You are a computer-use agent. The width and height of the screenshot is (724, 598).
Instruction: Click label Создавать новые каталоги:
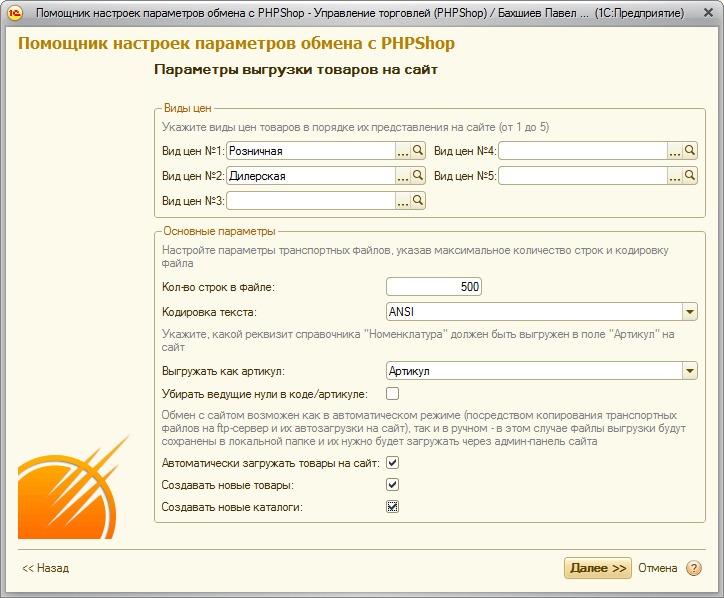(x=232, y=507)
